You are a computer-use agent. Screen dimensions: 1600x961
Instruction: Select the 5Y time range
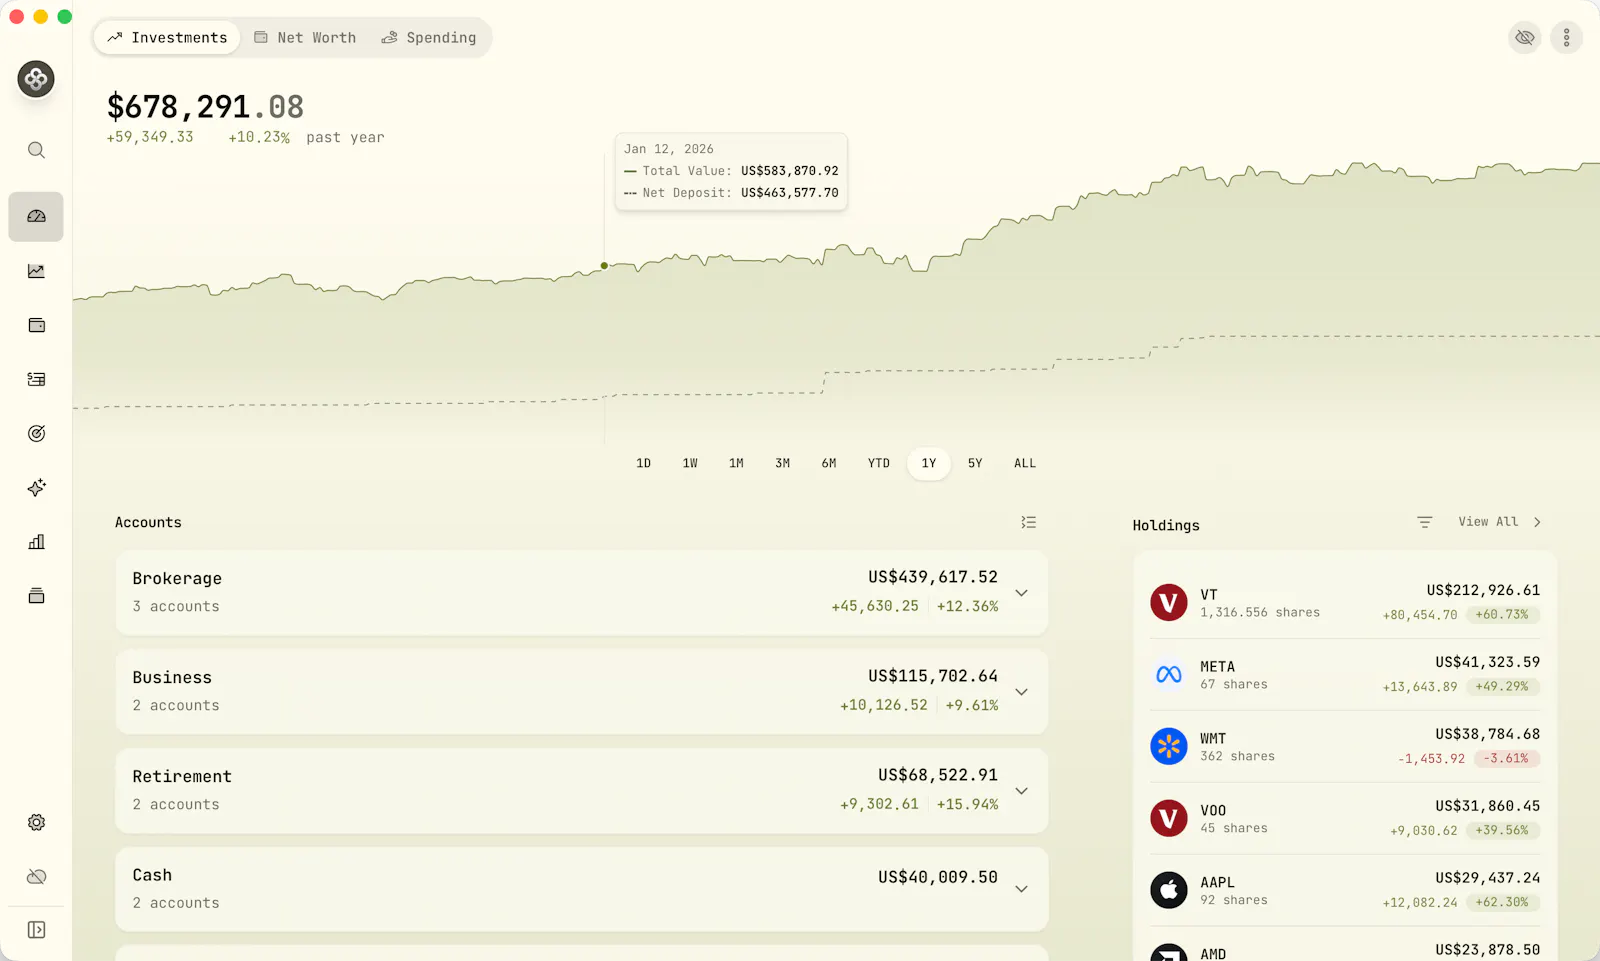tap(975, 463)
